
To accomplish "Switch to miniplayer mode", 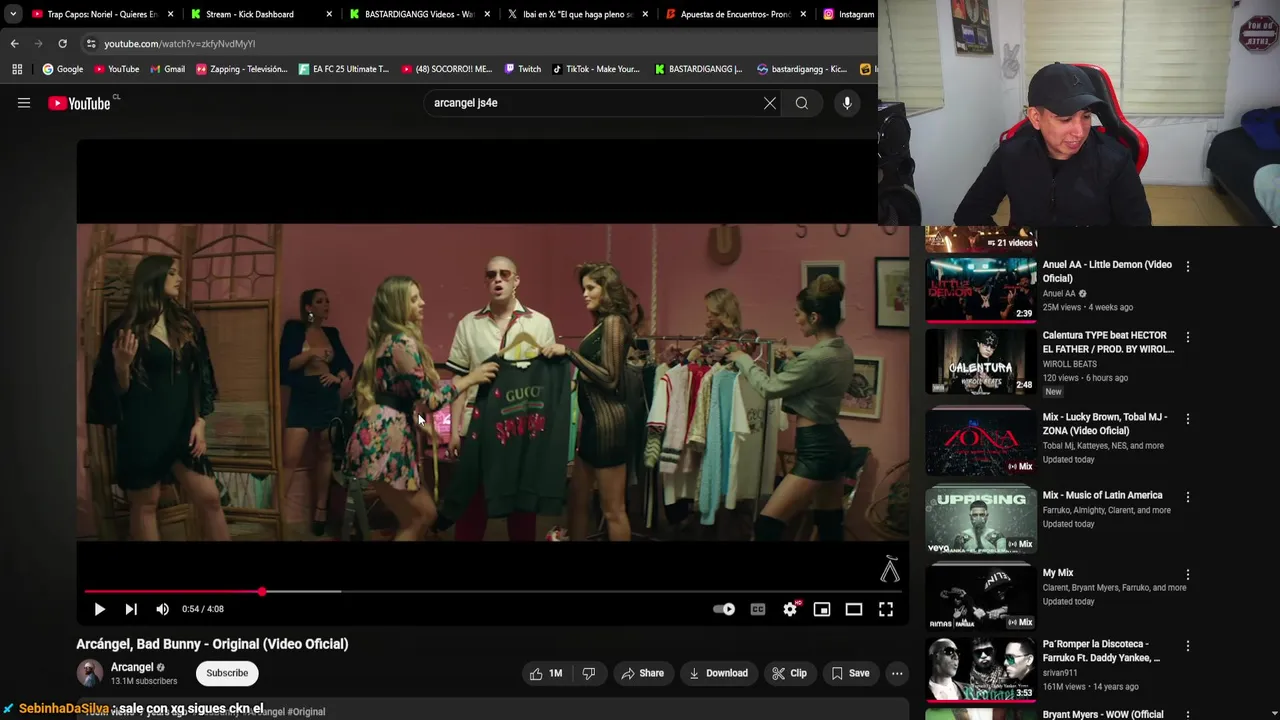I will 822,609.
